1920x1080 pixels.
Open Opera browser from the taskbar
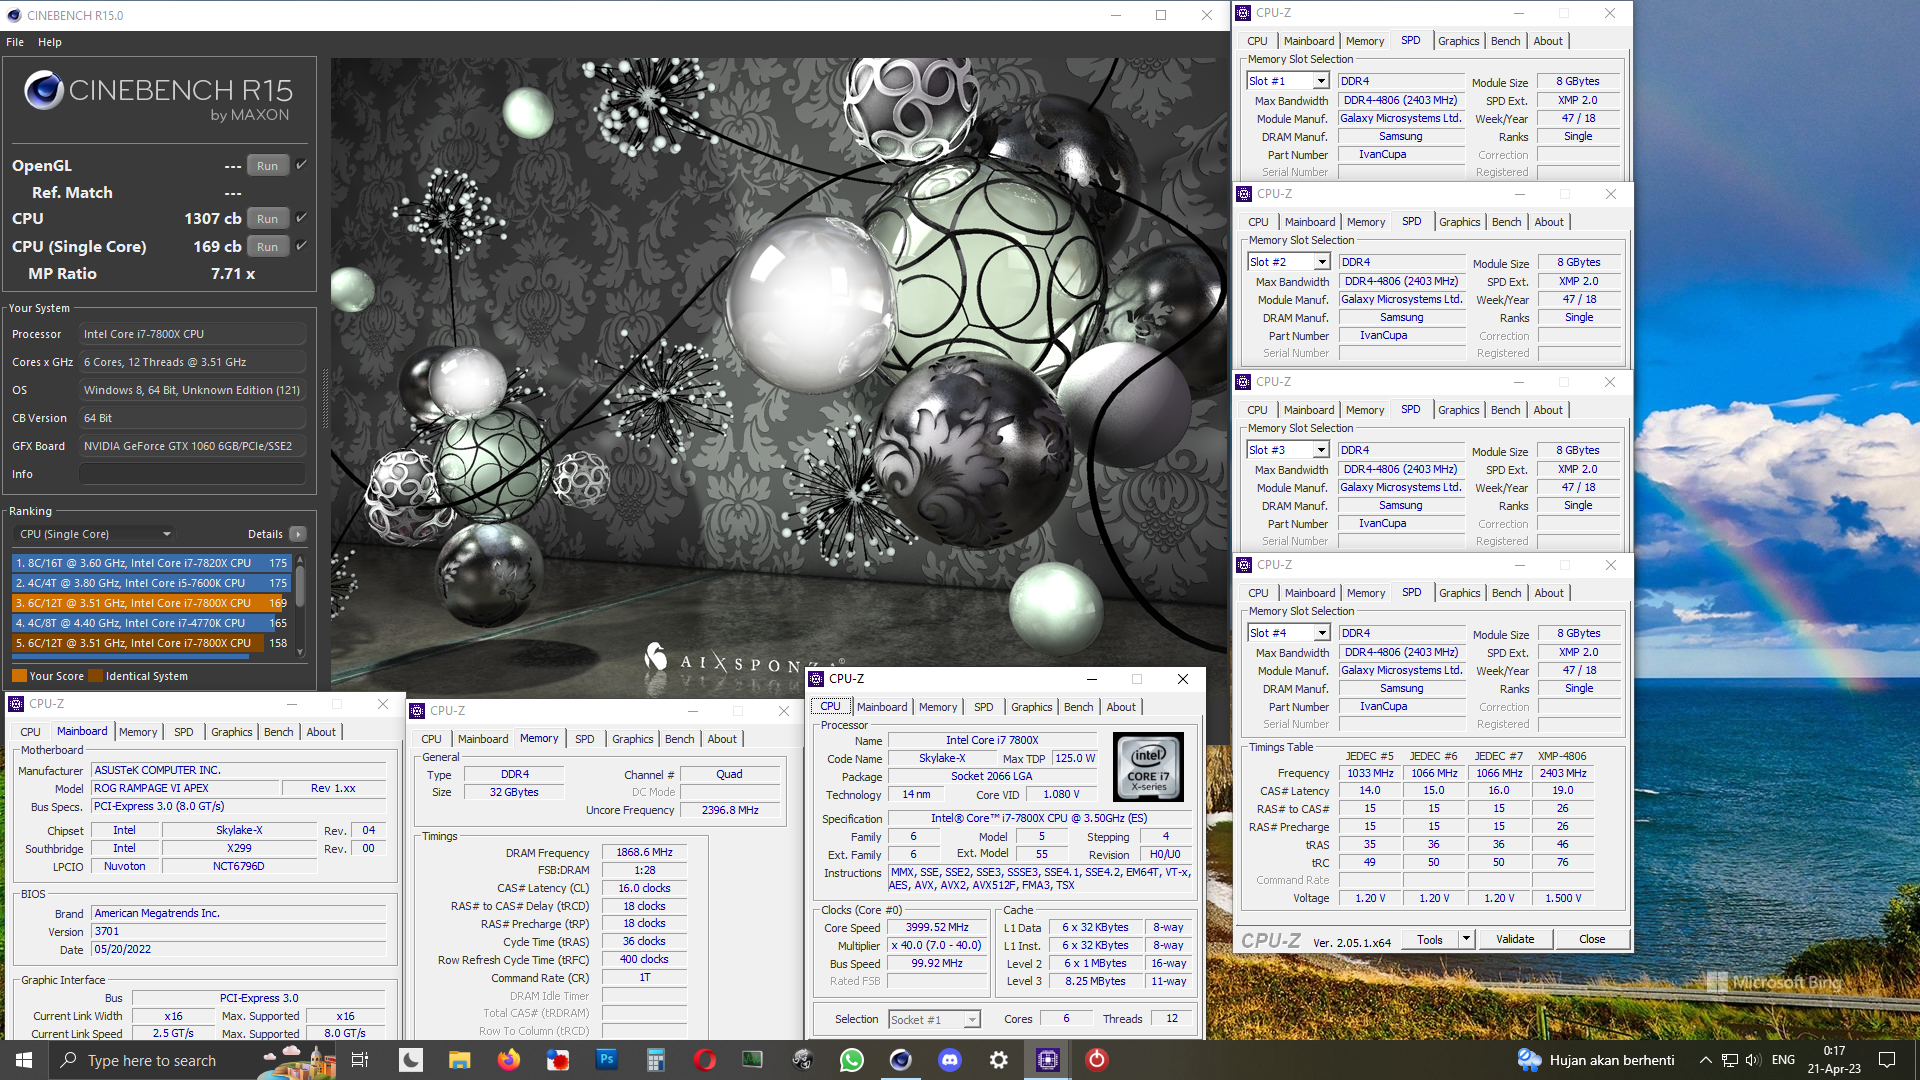tap(704, 1060)
